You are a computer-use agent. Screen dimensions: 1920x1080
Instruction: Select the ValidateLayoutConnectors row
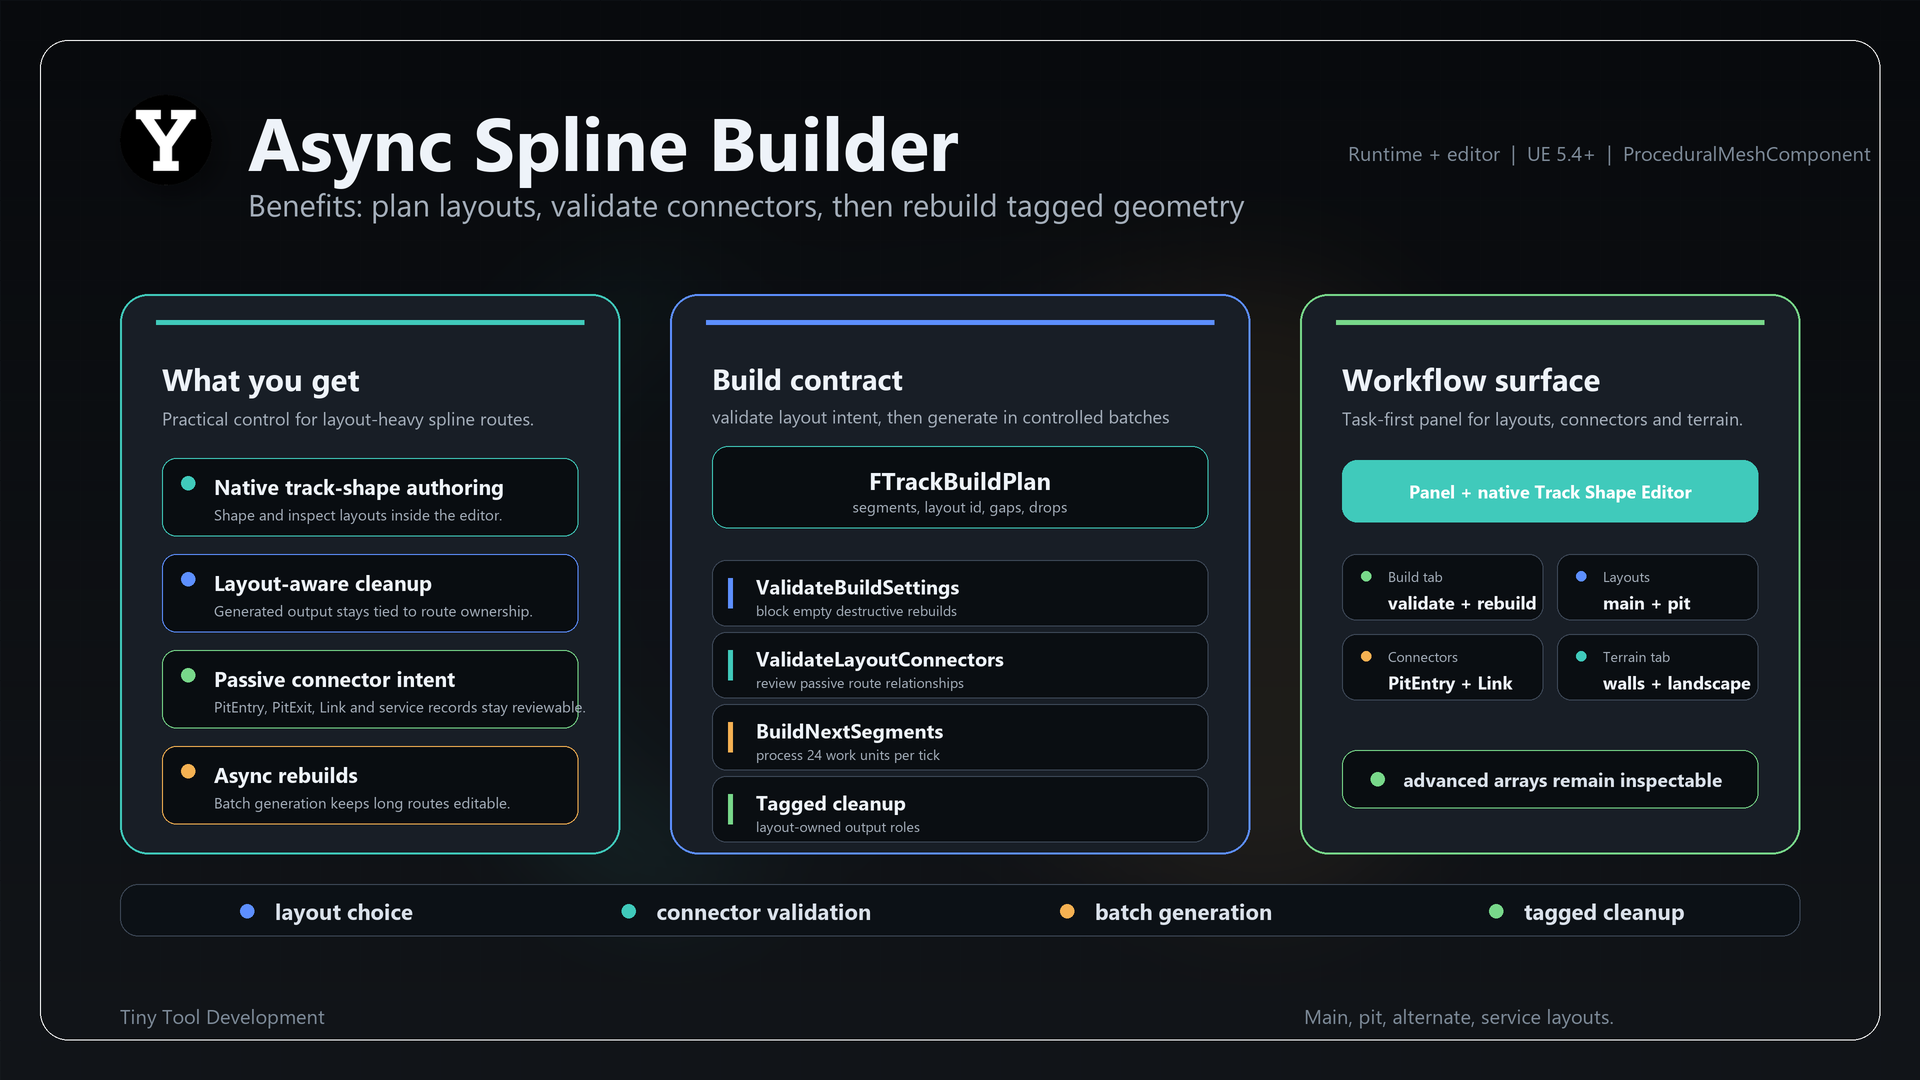click(960, 665)
